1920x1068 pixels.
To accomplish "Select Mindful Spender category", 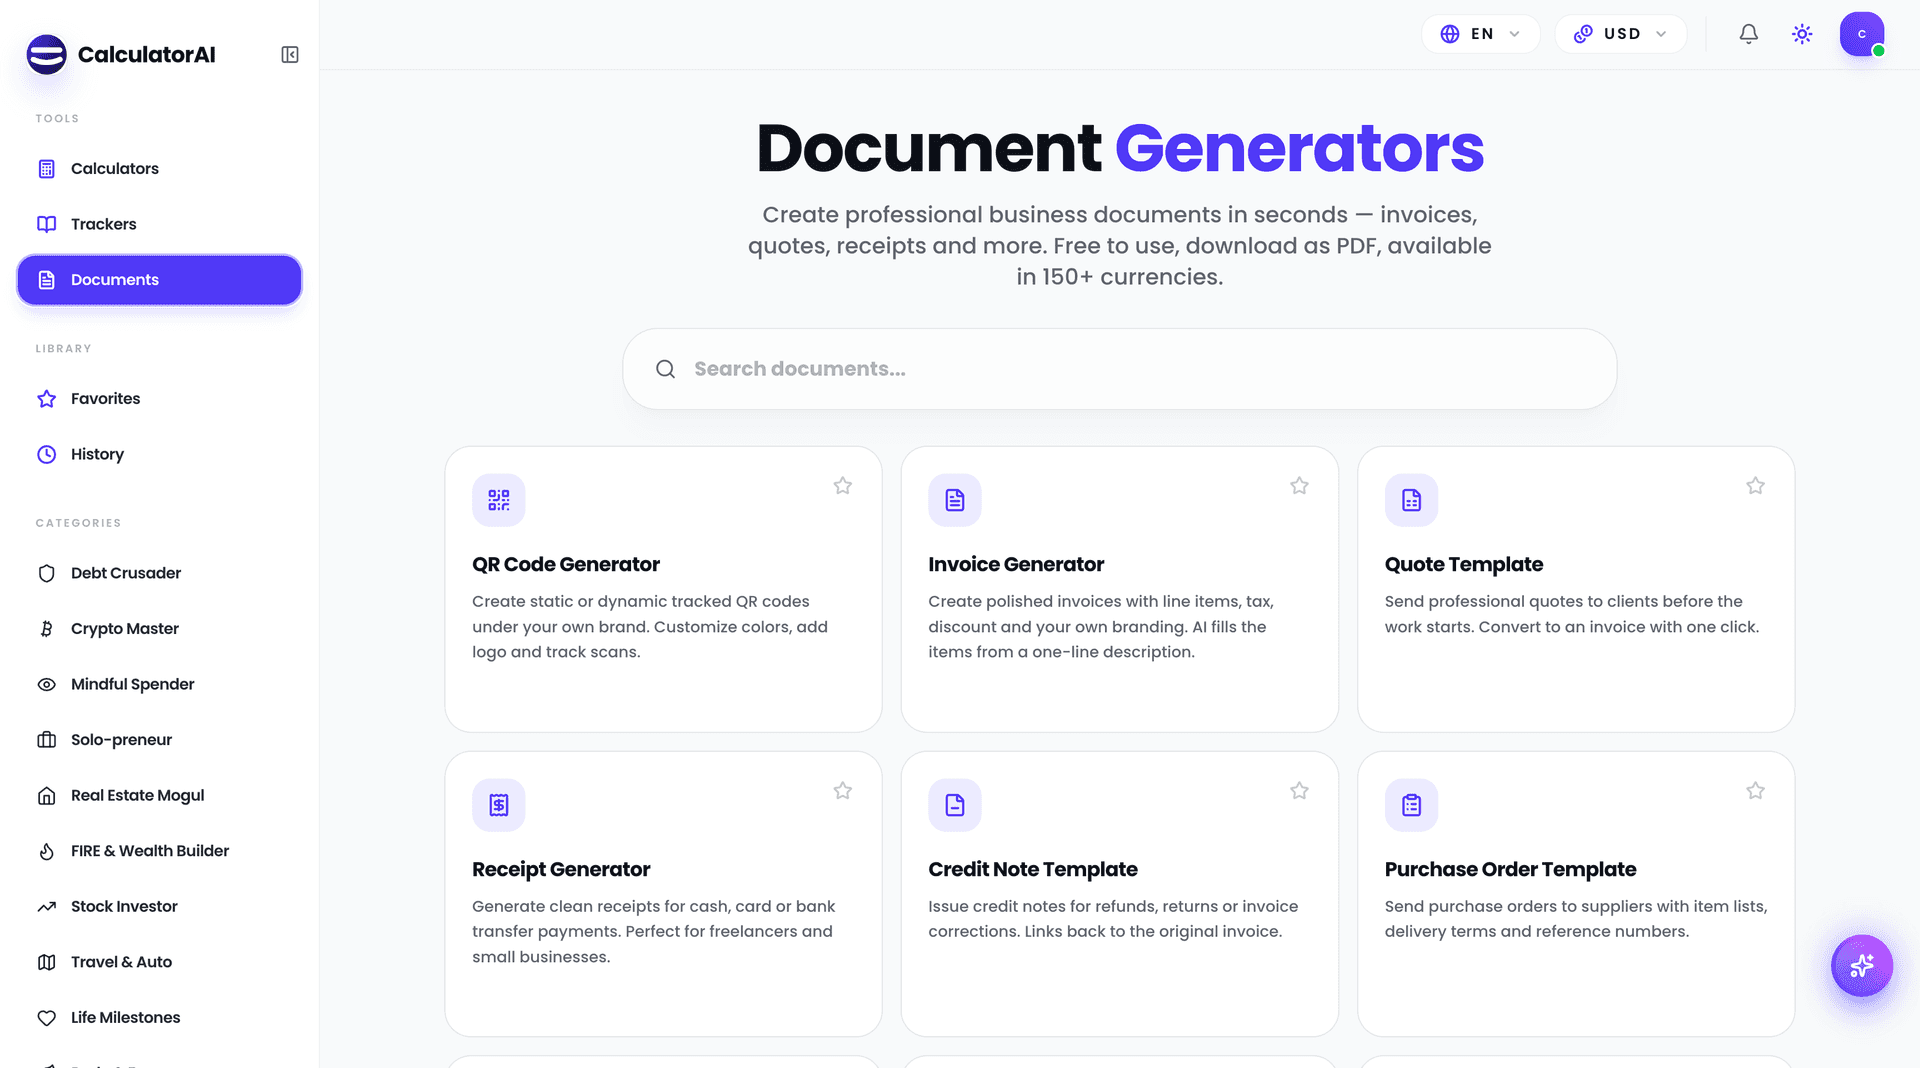I will (x=159, y=684).
